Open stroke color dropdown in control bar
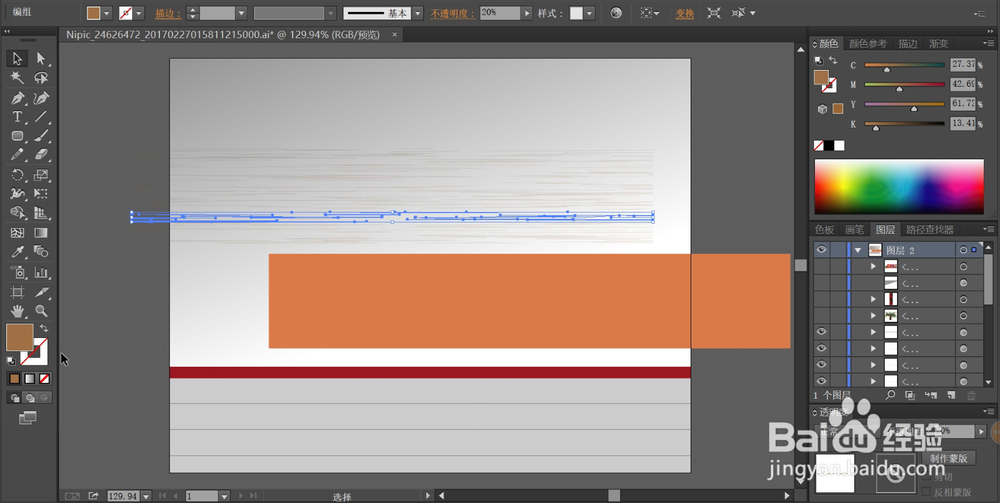The width and height of the screenshot is (1000, 503). 139,13
